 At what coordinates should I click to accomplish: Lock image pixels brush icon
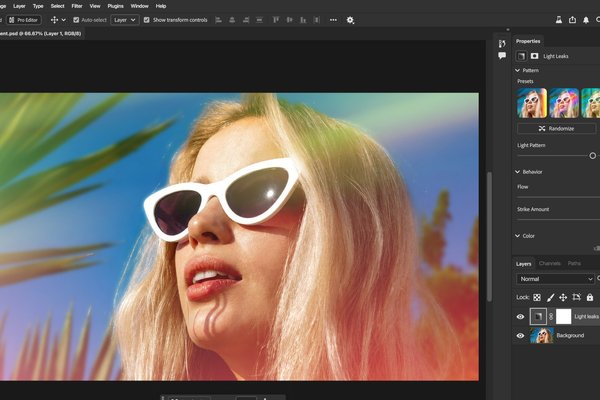pos(550,297)
